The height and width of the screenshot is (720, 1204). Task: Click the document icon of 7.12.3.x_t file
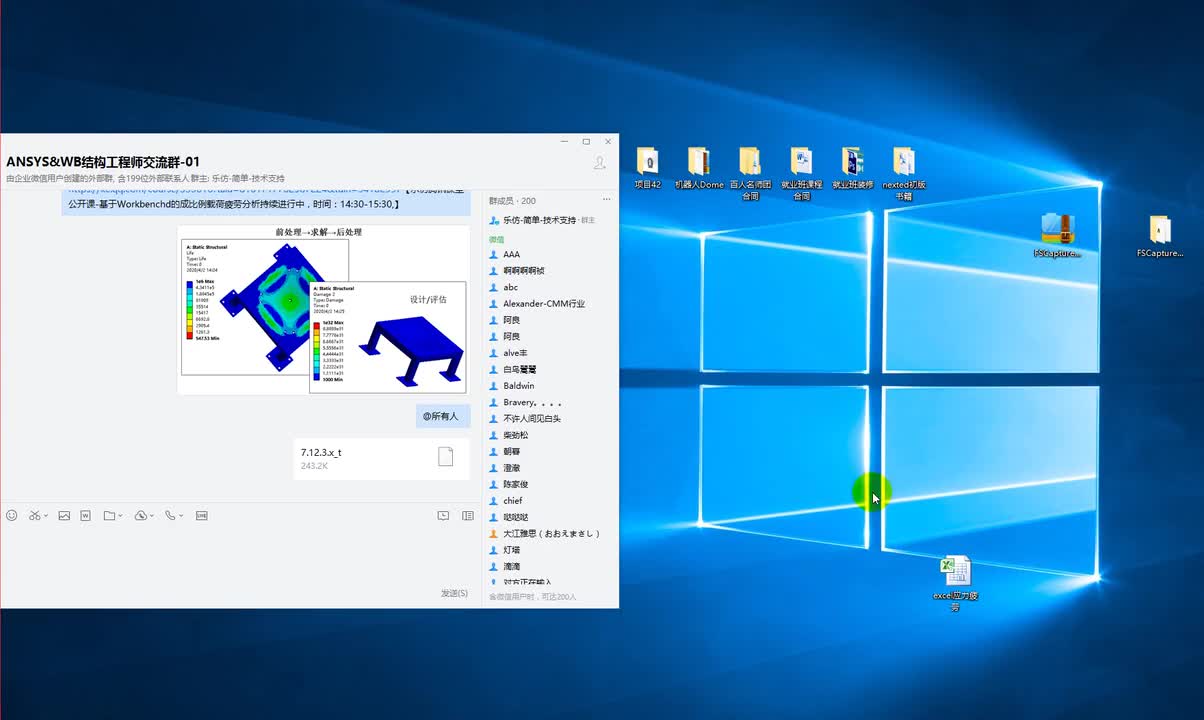[446, 457]
